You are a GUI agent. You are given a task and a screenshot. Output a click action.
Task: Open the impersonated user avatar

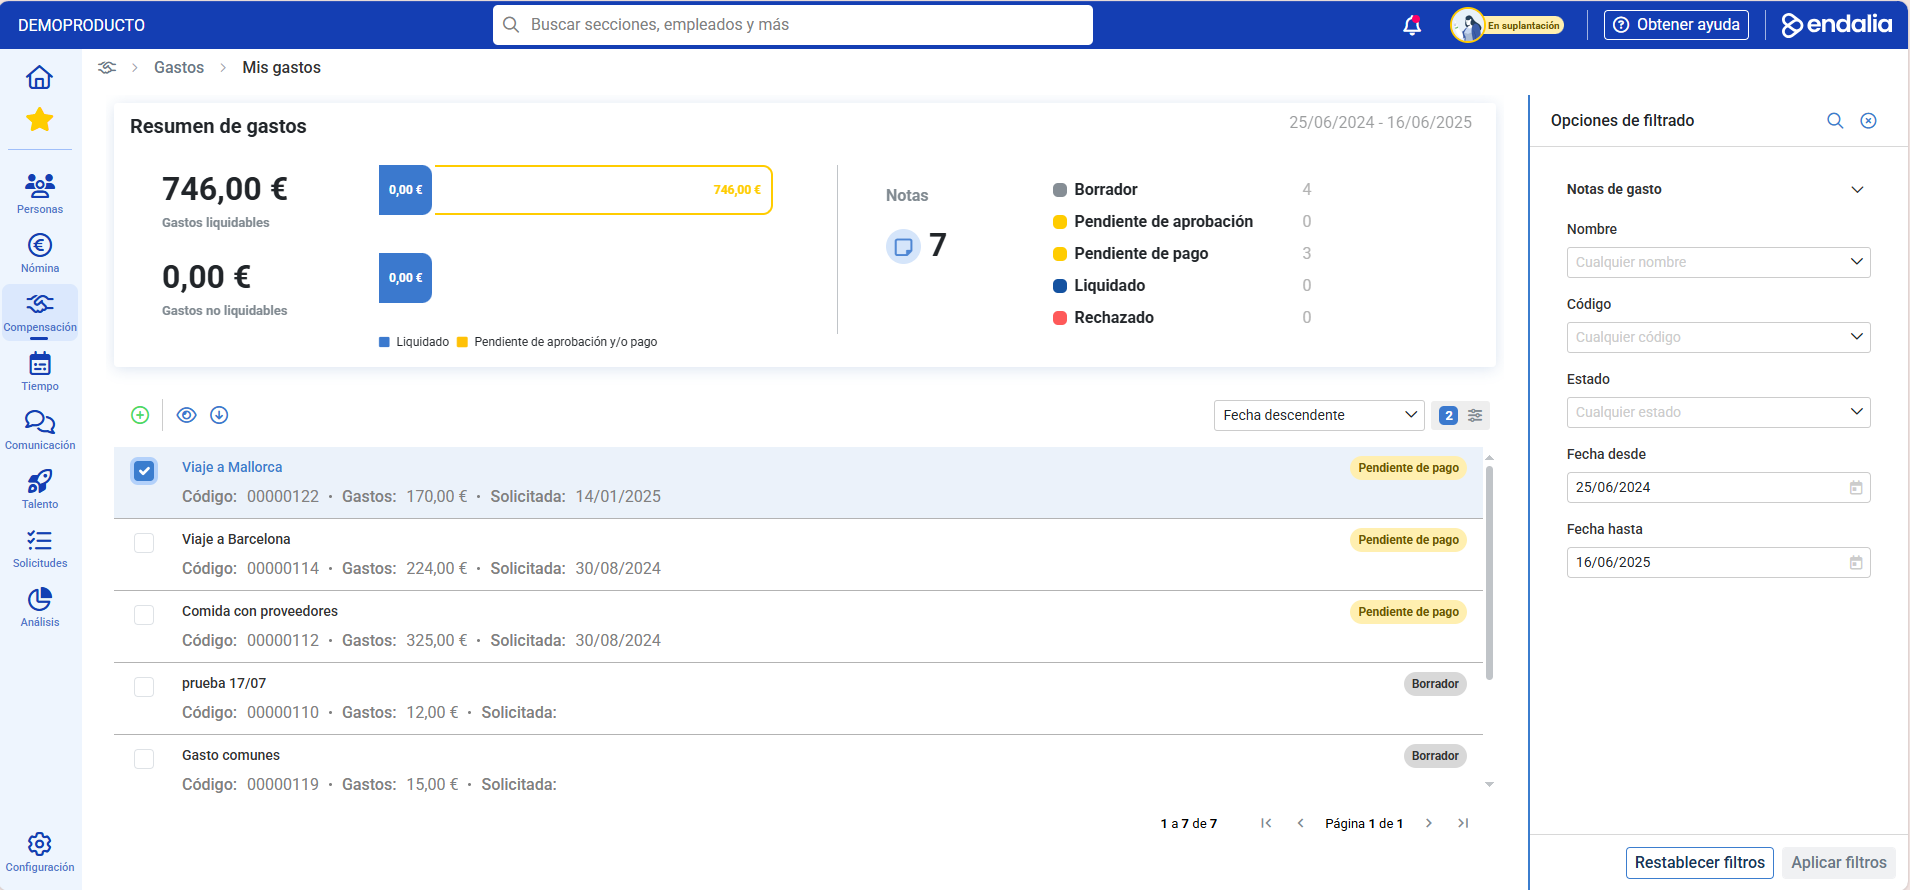pyautogui.click(x=1467, y=25)
